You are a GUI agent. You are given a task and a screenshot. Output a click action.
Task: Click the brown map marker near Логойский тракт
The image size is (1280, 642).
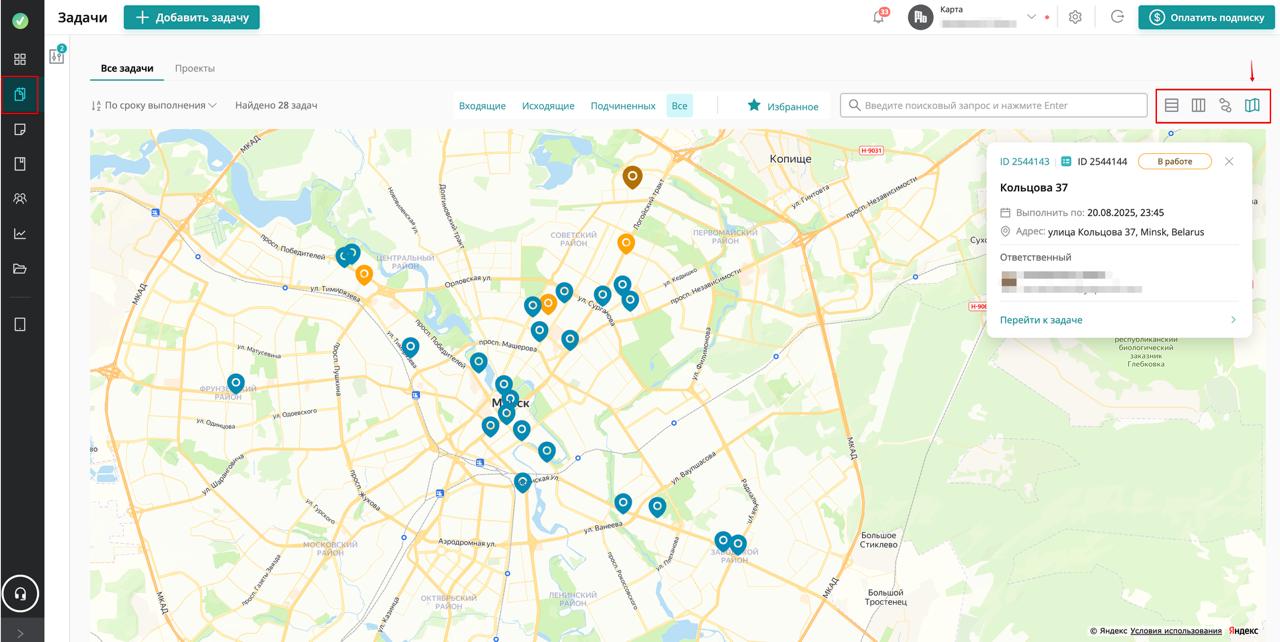tap(632, 177)
